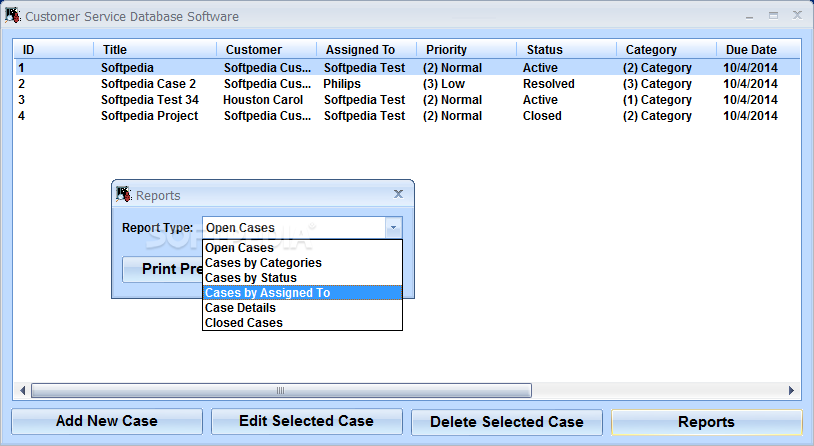Select Open Cases from the list
Image resolution: width=814 pixels, height=446 pixels.
(302, 248)
